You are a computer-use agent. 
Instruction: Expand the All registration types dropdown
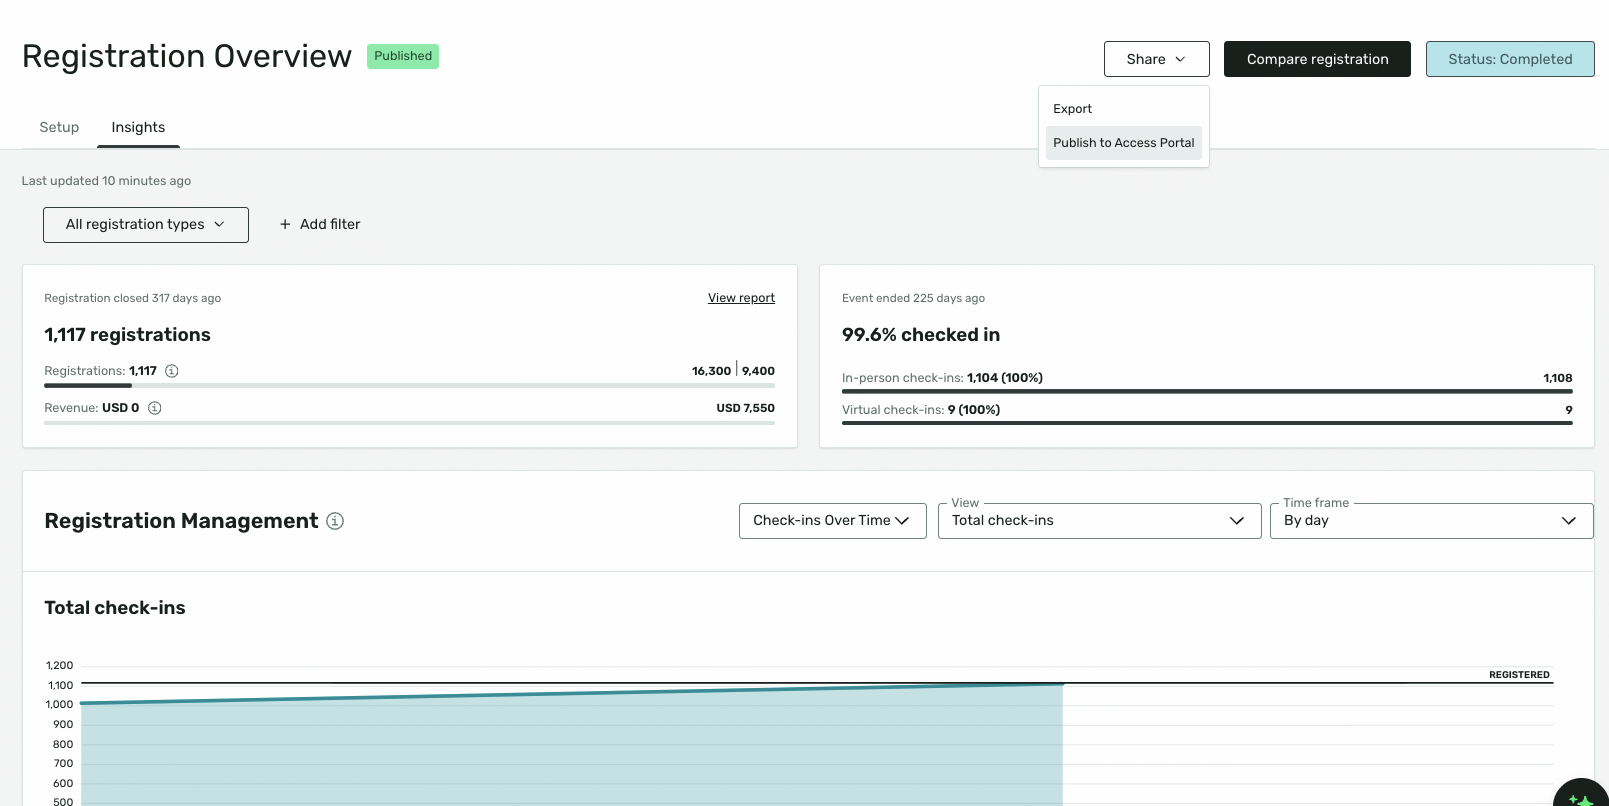click(146, 225)
